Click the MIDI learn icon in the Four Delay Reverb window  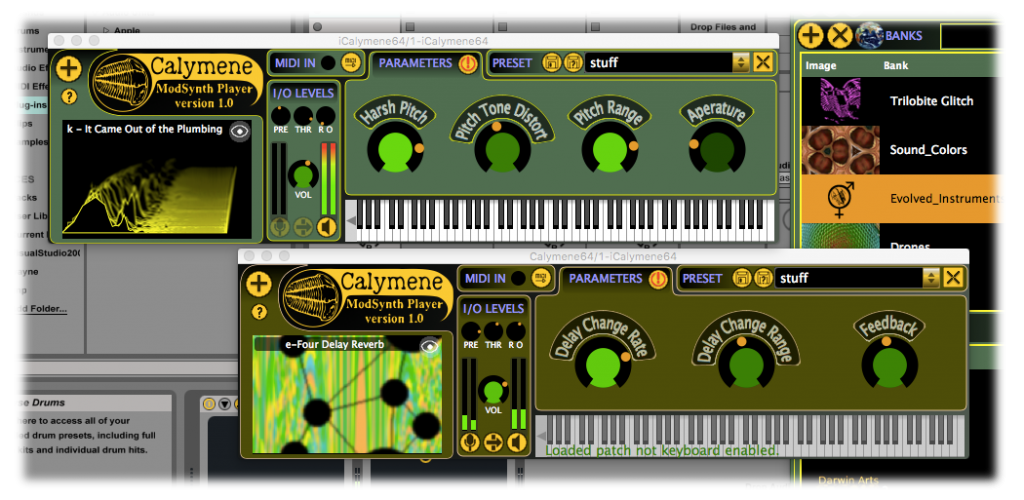[540, 279]
